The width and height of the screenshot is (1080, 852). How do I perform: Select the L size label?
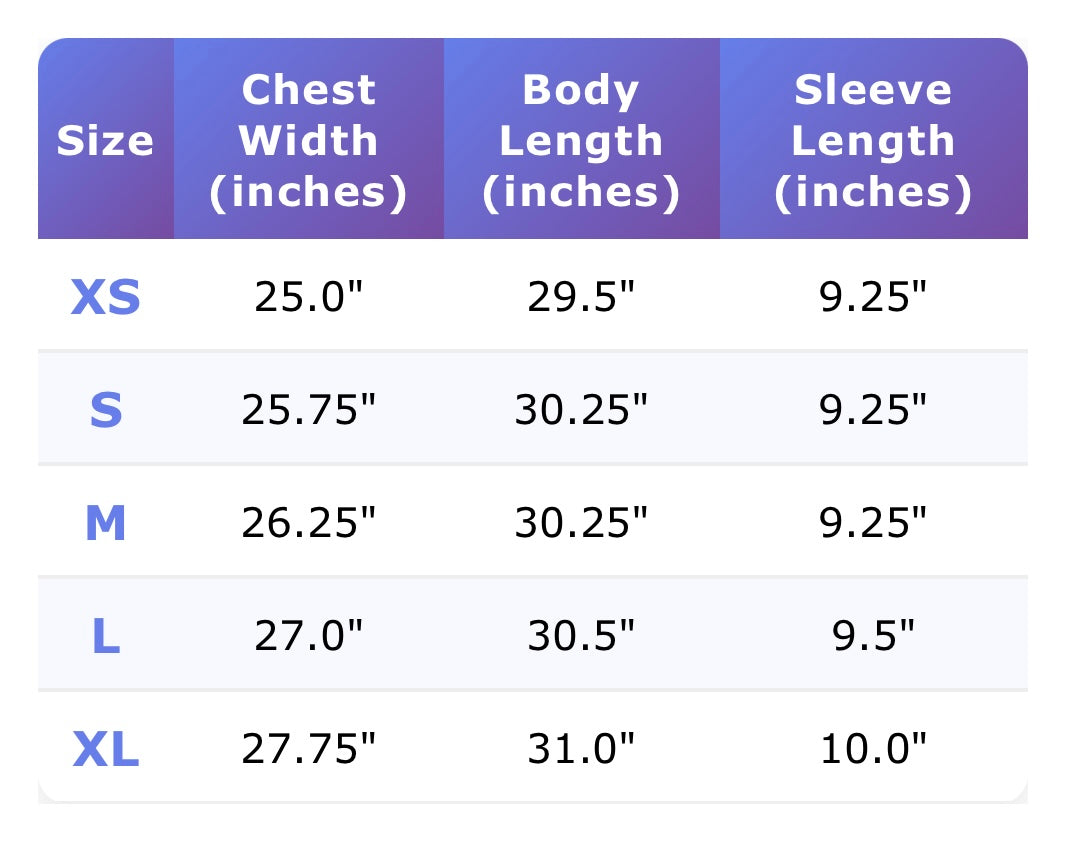[x=105, y=636]
